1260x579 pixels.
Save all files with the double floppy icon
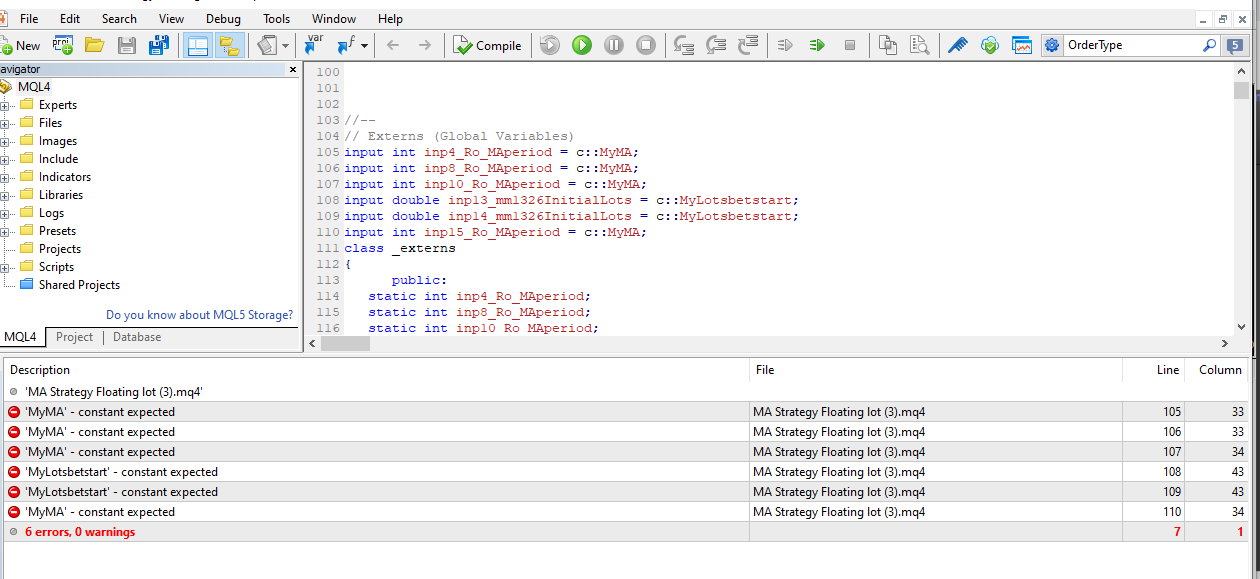159,45
